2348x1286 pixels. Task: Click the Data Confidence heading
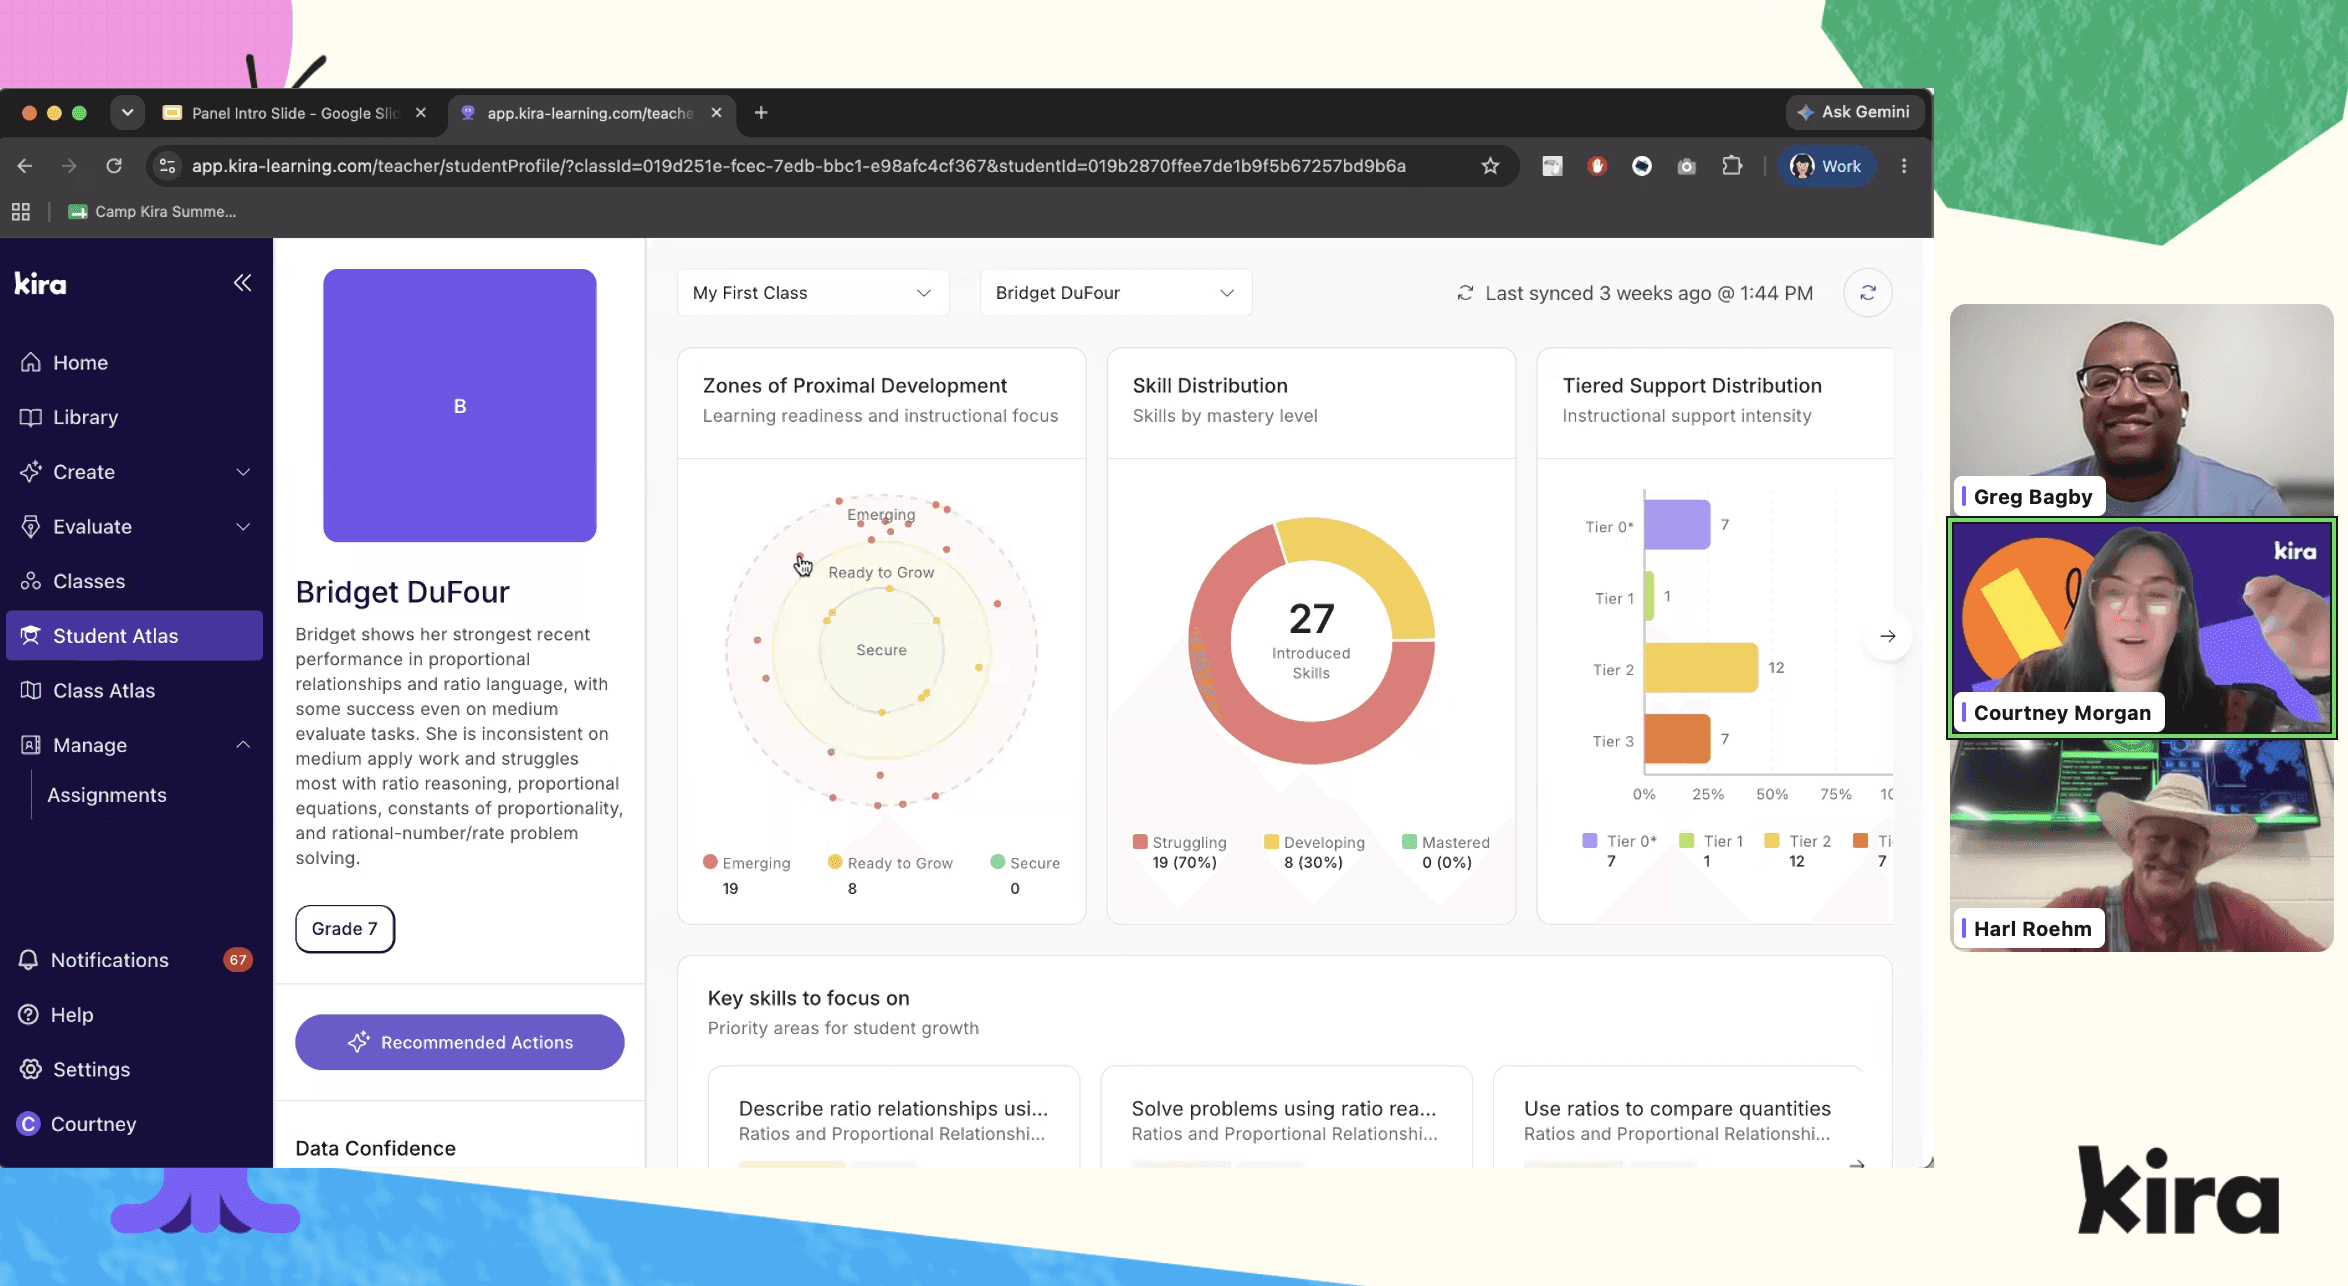click(375, 1149)
